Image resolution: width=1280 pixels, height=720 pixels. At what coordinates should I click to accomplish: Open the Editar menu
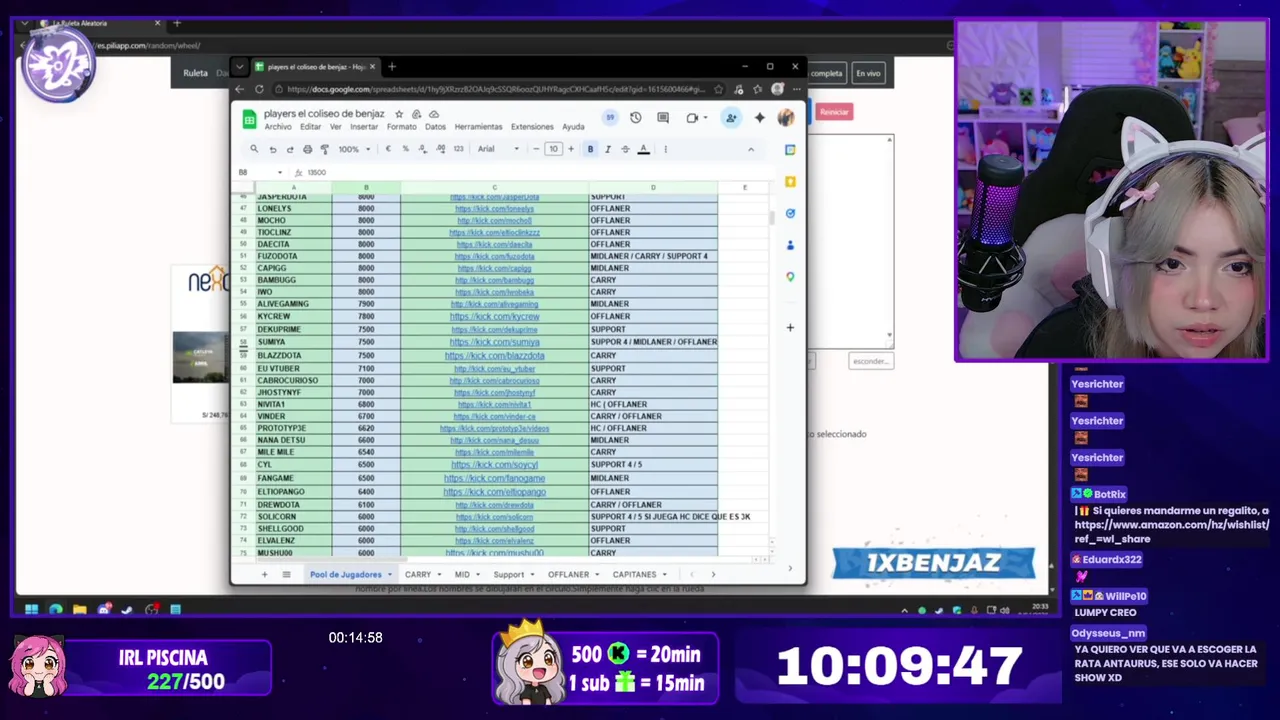[x=311, y=127]
